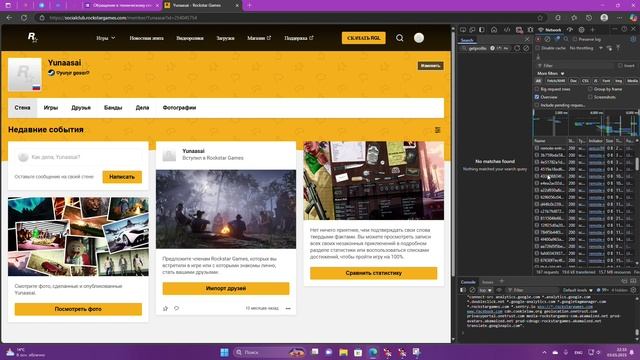The width and height of the screenshot is (640, 360).
Task: Click Импорт друзей button
Action: [x=226, y=288]
